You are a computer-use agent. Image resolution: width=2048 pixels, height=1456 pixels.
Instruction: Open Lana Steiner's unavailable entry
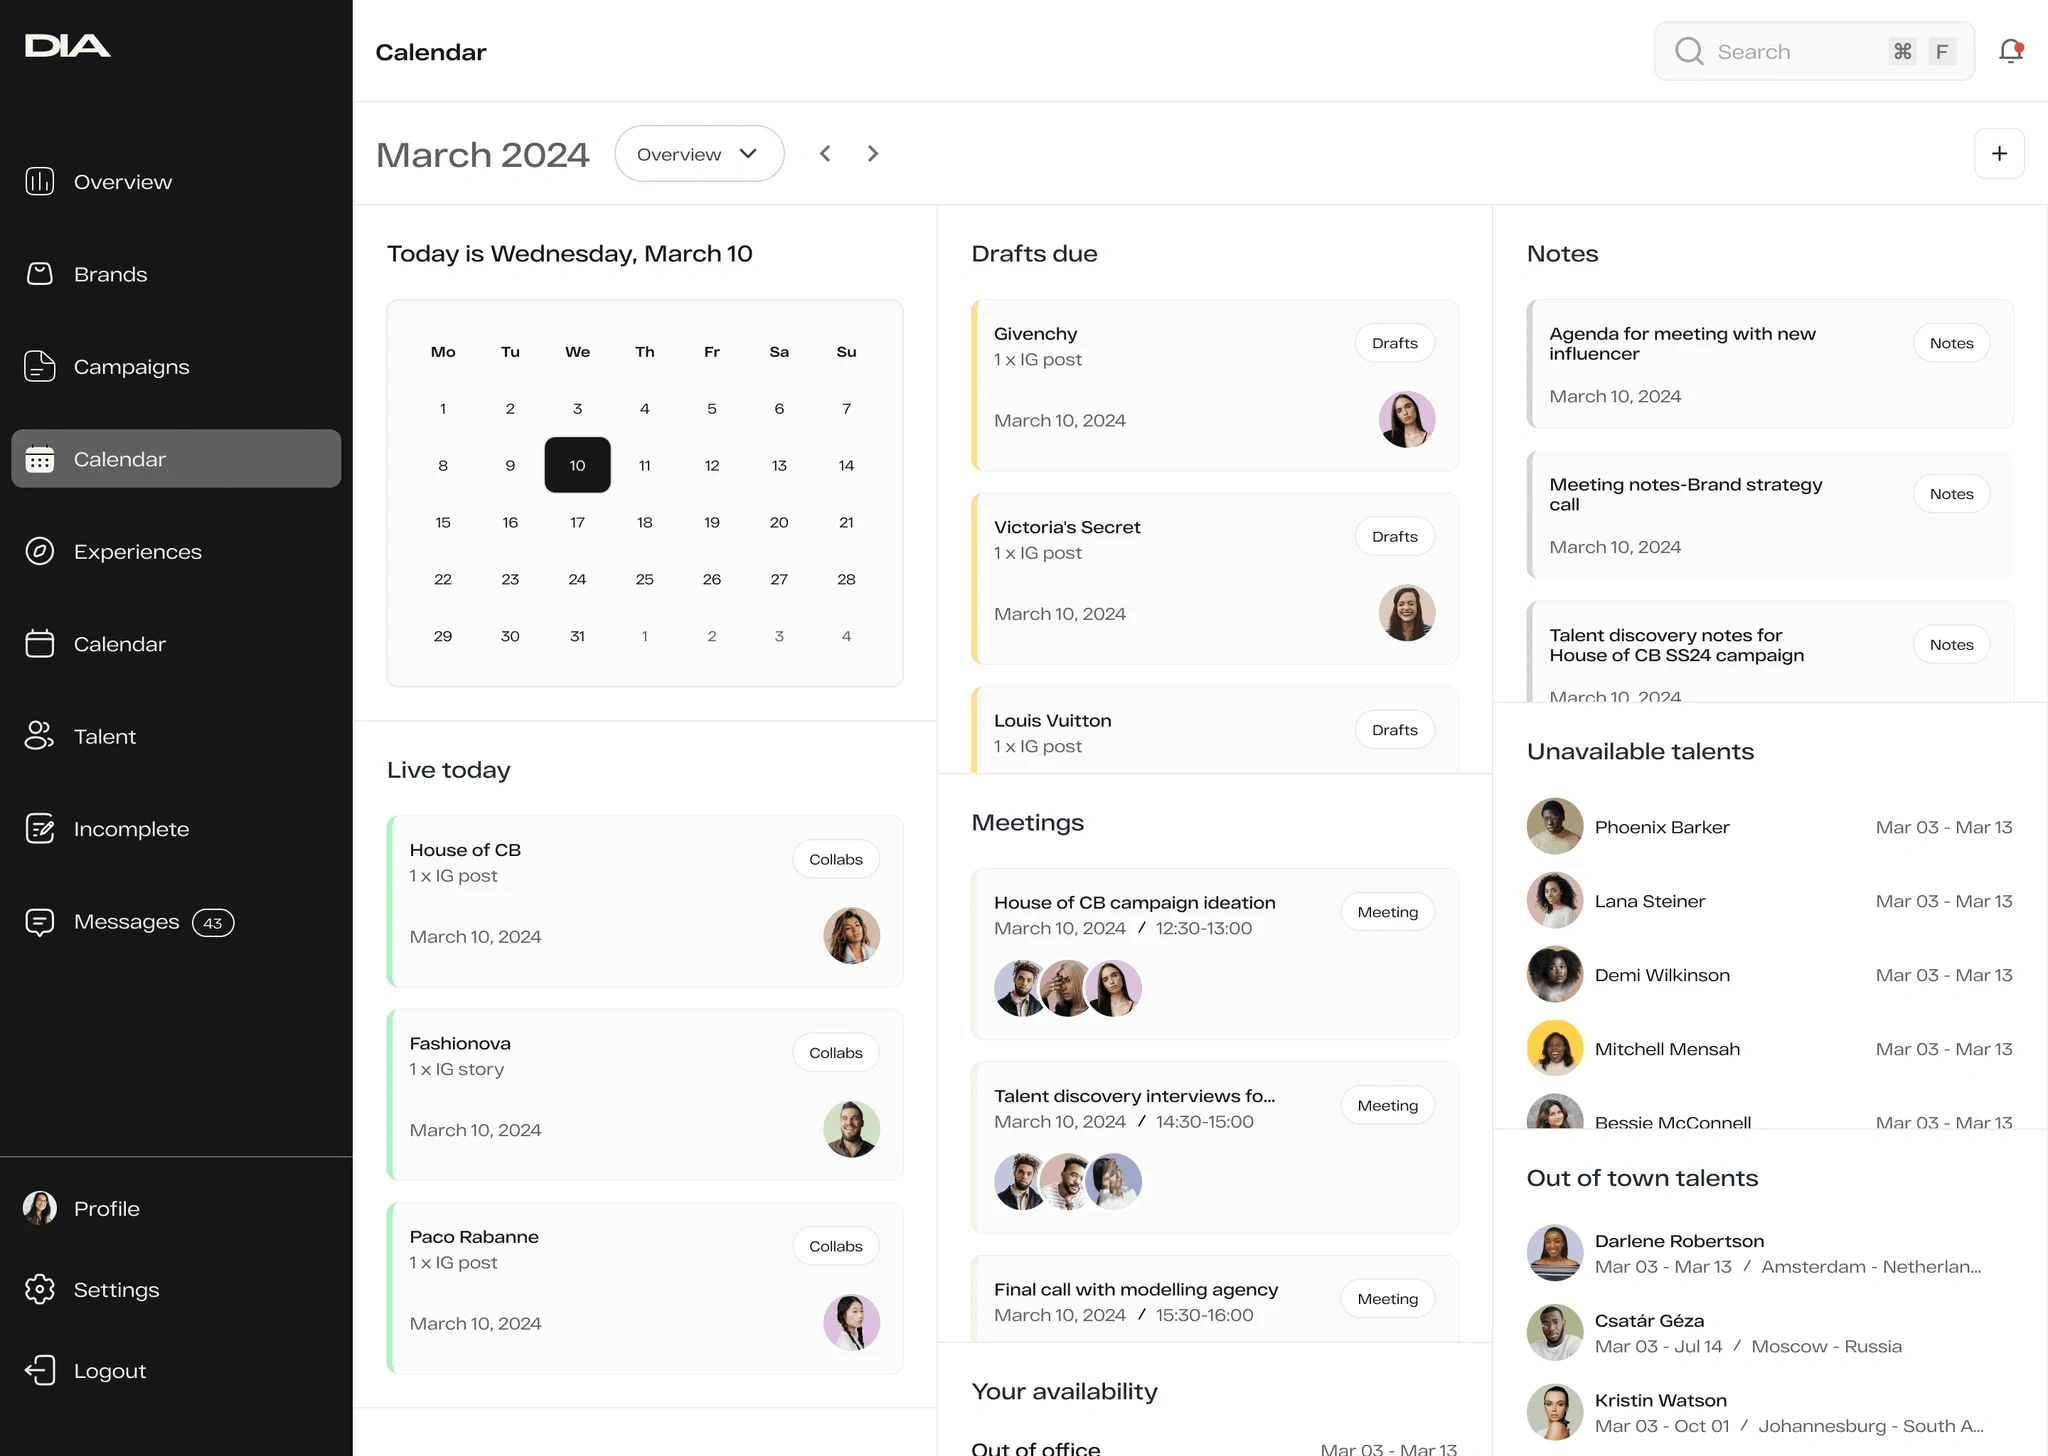coord(1770,901)
